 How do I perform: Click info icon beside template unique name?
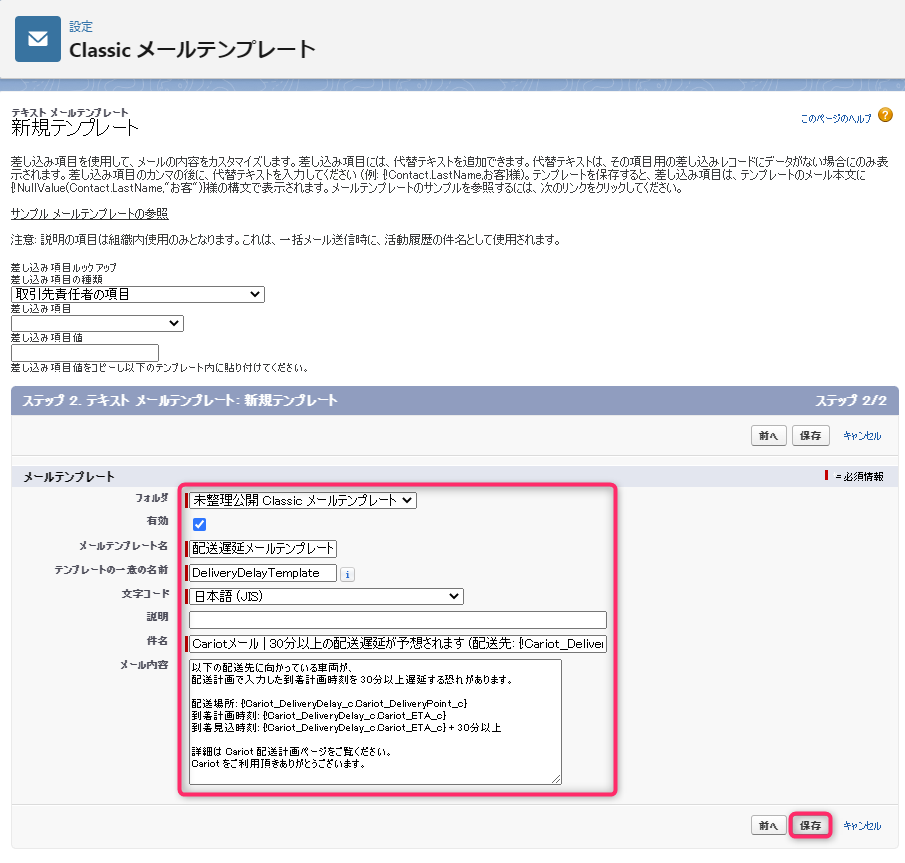347,574
